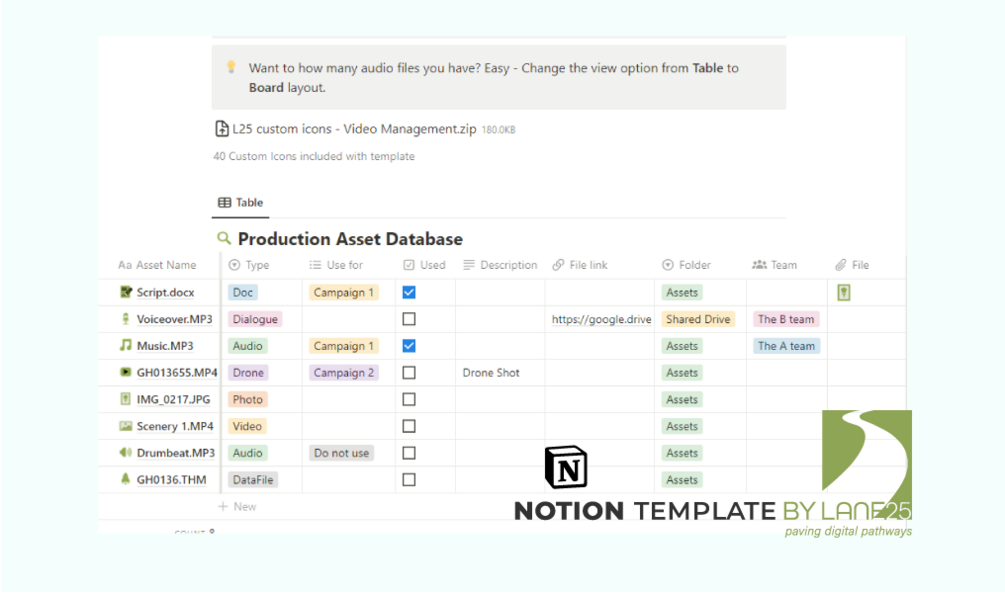Screen dimensions: 1005x594
Task: Open the https://google.drive file link
Action: click(x=601, y=319)
